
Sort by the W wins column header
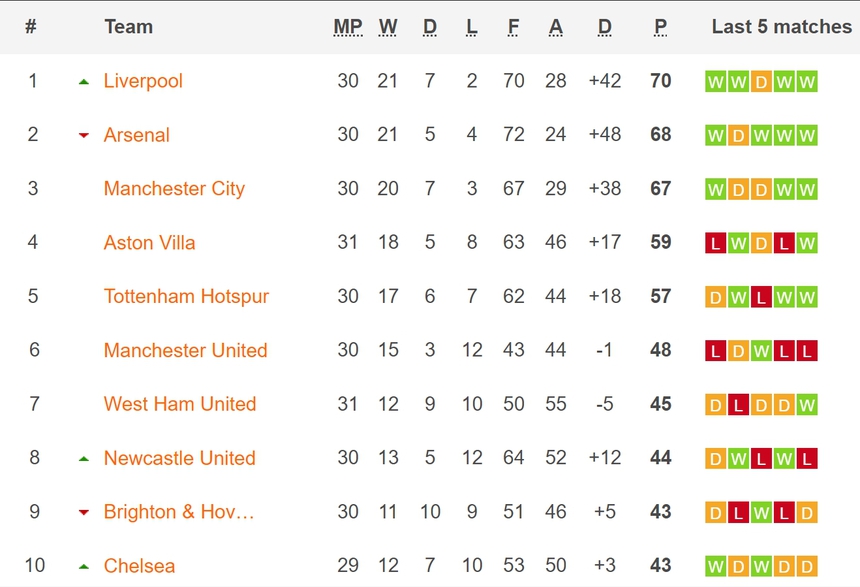tap(388, 27)
